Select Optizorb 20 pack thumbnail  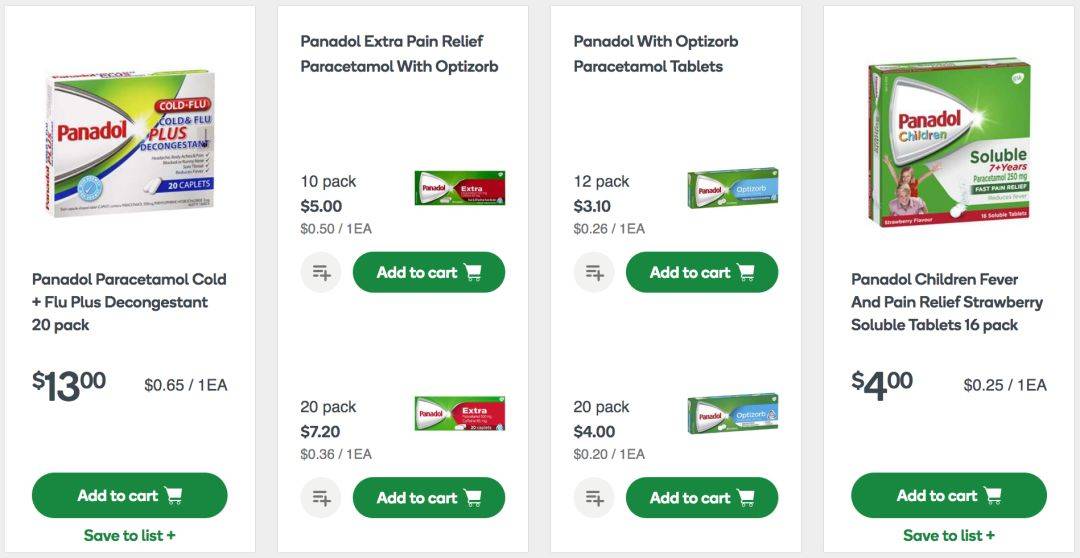click(733, 413)
